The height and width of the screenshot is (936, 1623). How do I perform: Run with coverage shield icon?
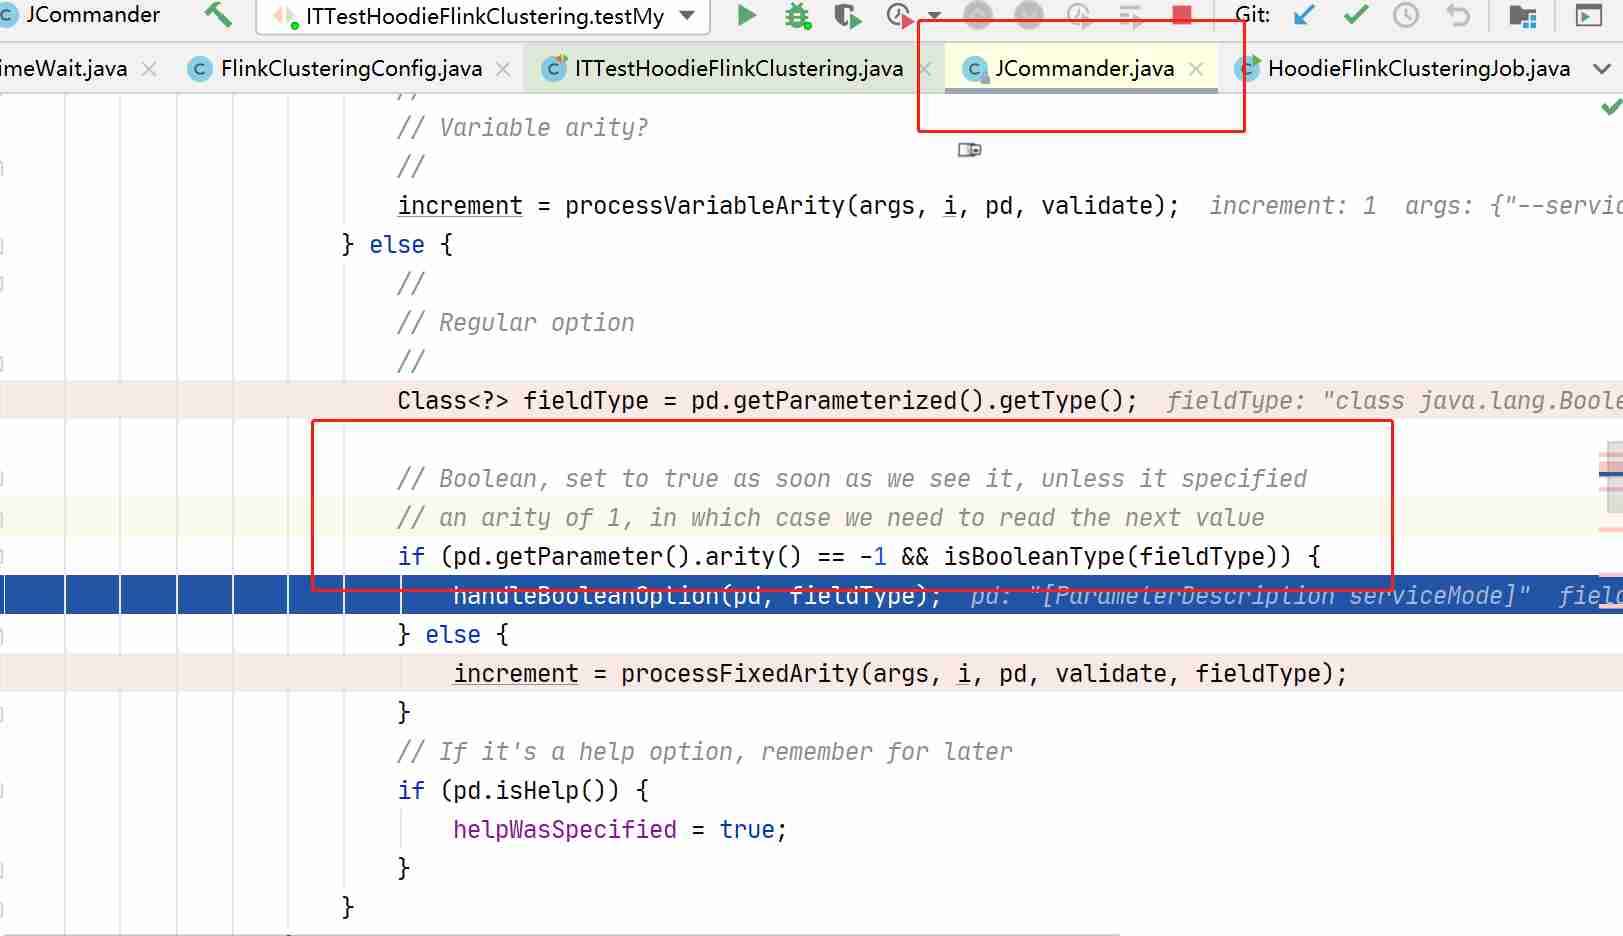(x=847, y=15)
